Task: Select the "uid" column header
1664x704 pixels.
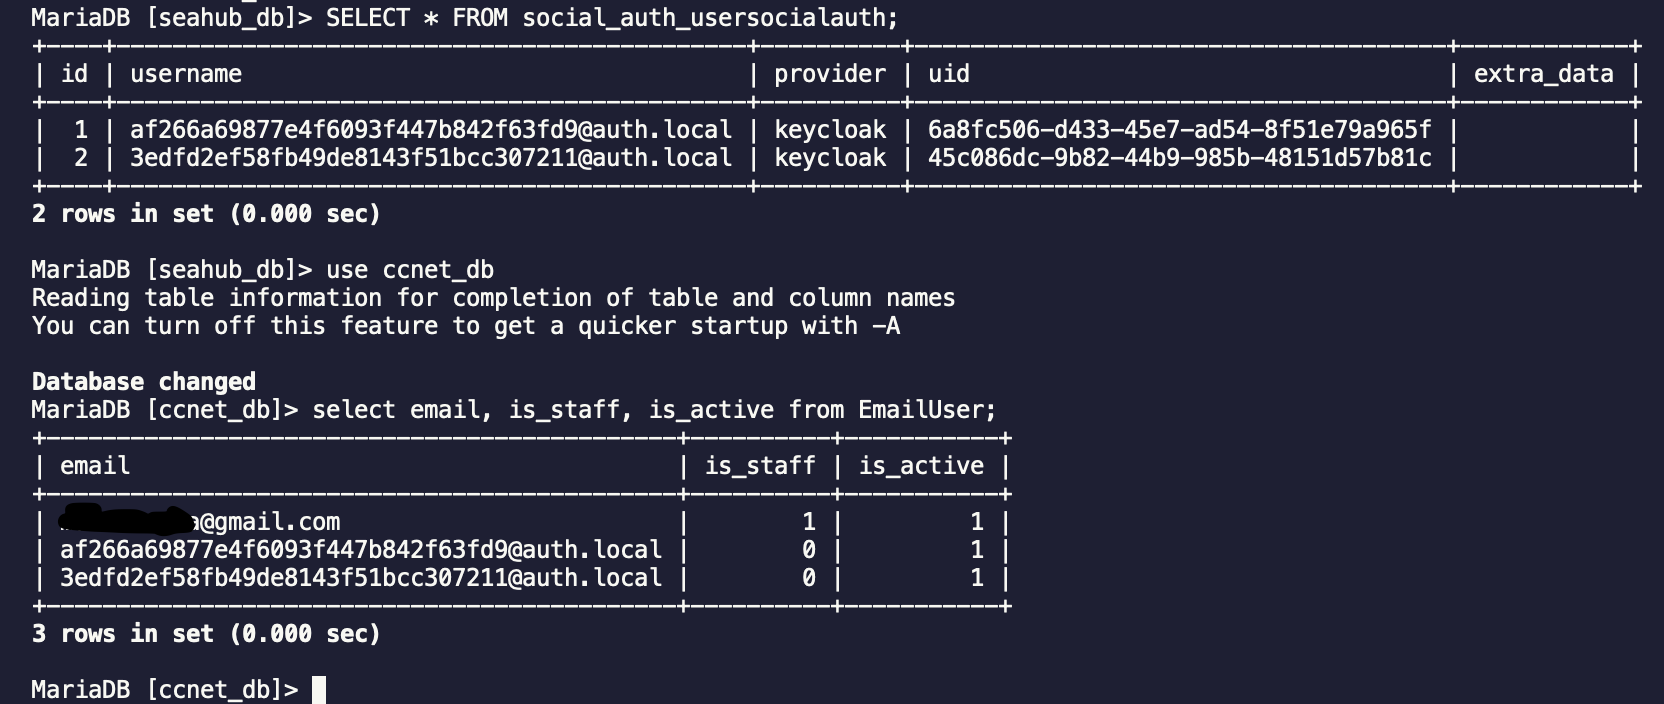Action: 948,74
